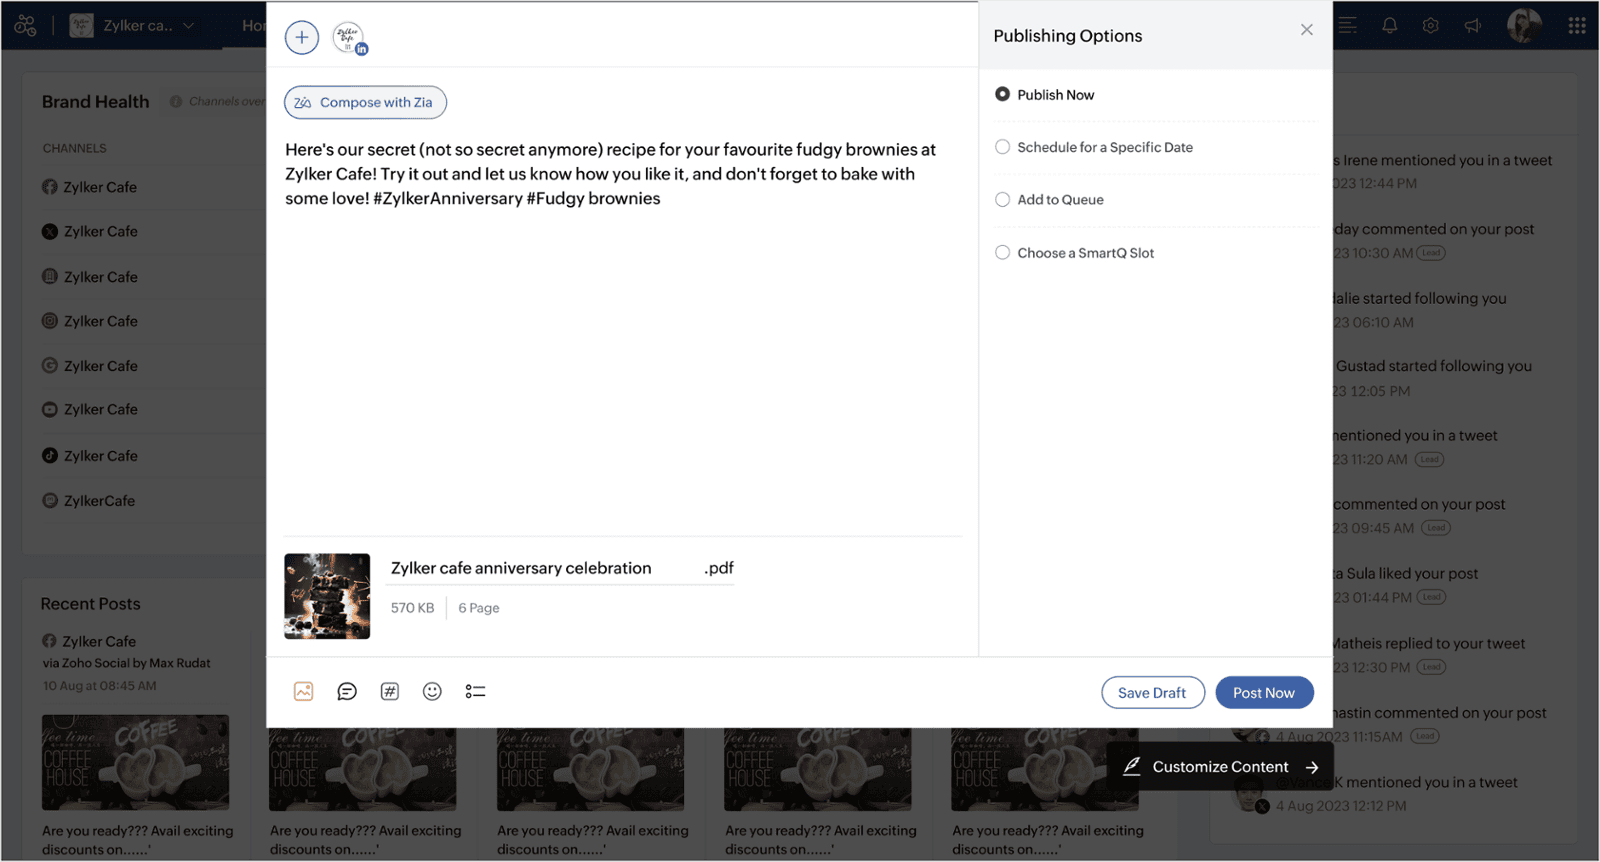Click the megaphone announcements icon
This screenshot has height=862, width=1600.
coord(1473,26)
